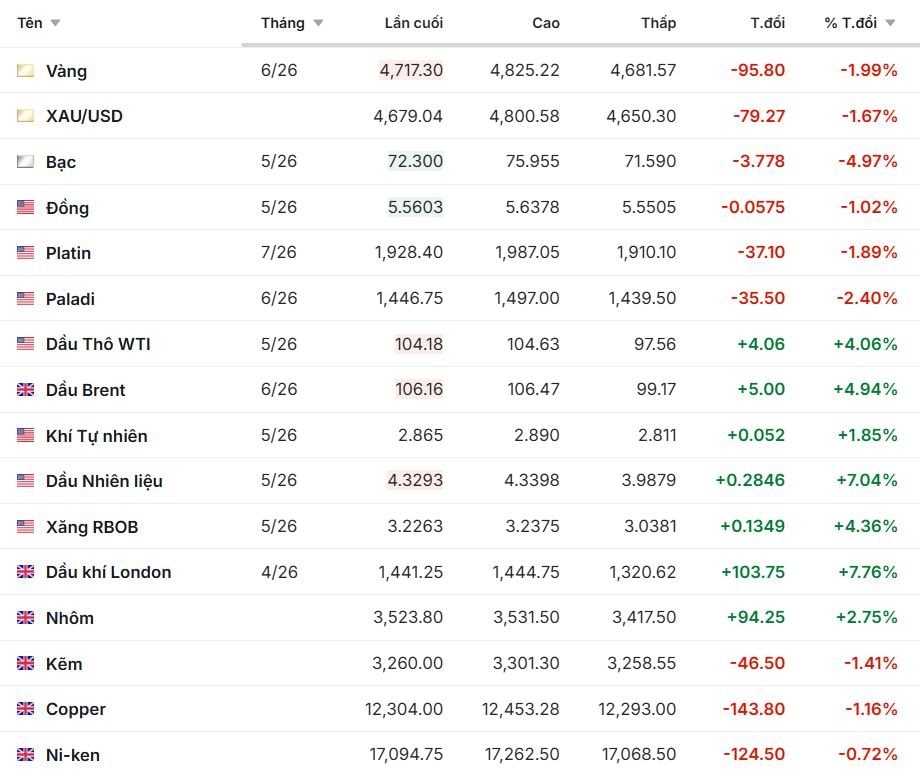The height and width of the screenshot is (775, 920).
Task: Click the UK flag beside Ni-ken
Action: [25, 755]
